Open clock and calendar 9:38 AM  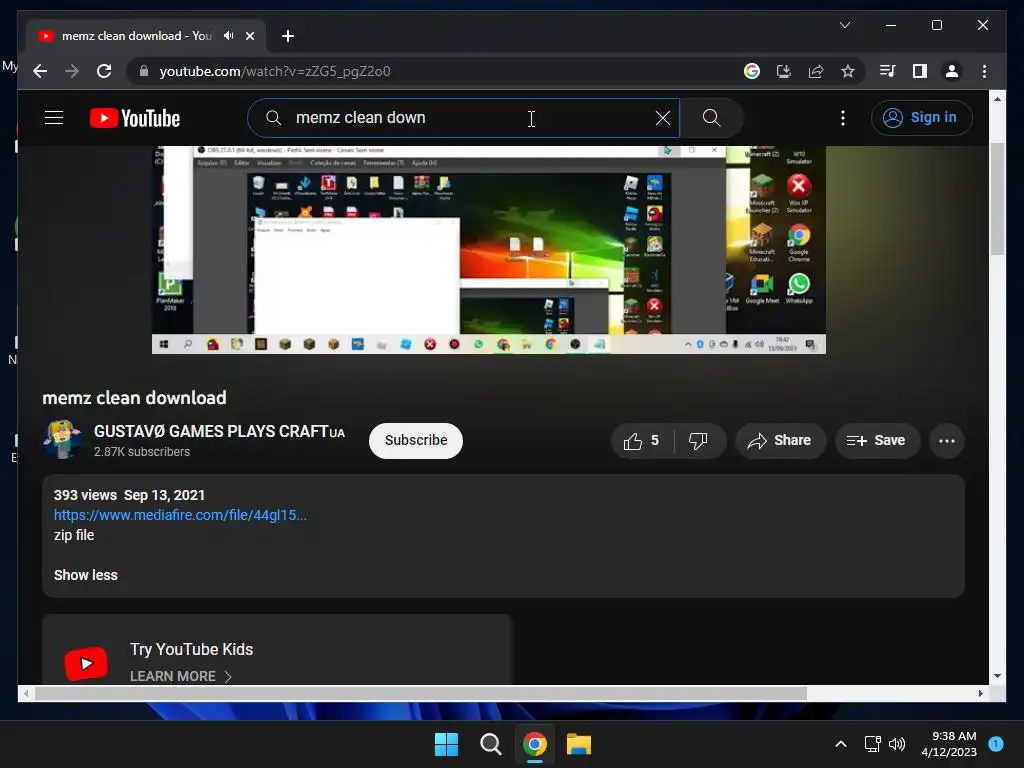pos(949,744)
